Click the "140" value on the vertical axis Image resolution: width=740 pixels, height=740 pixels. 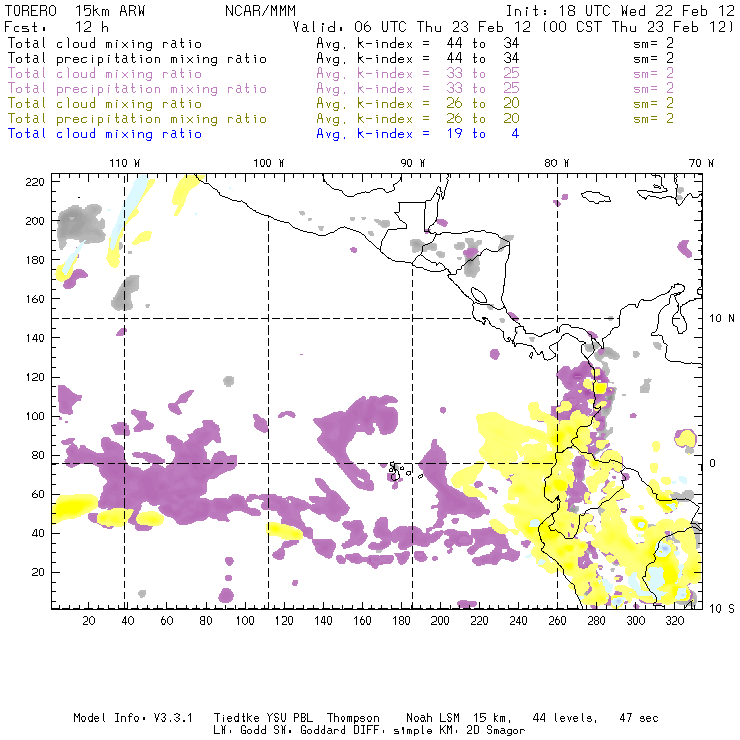click(35, 338)
